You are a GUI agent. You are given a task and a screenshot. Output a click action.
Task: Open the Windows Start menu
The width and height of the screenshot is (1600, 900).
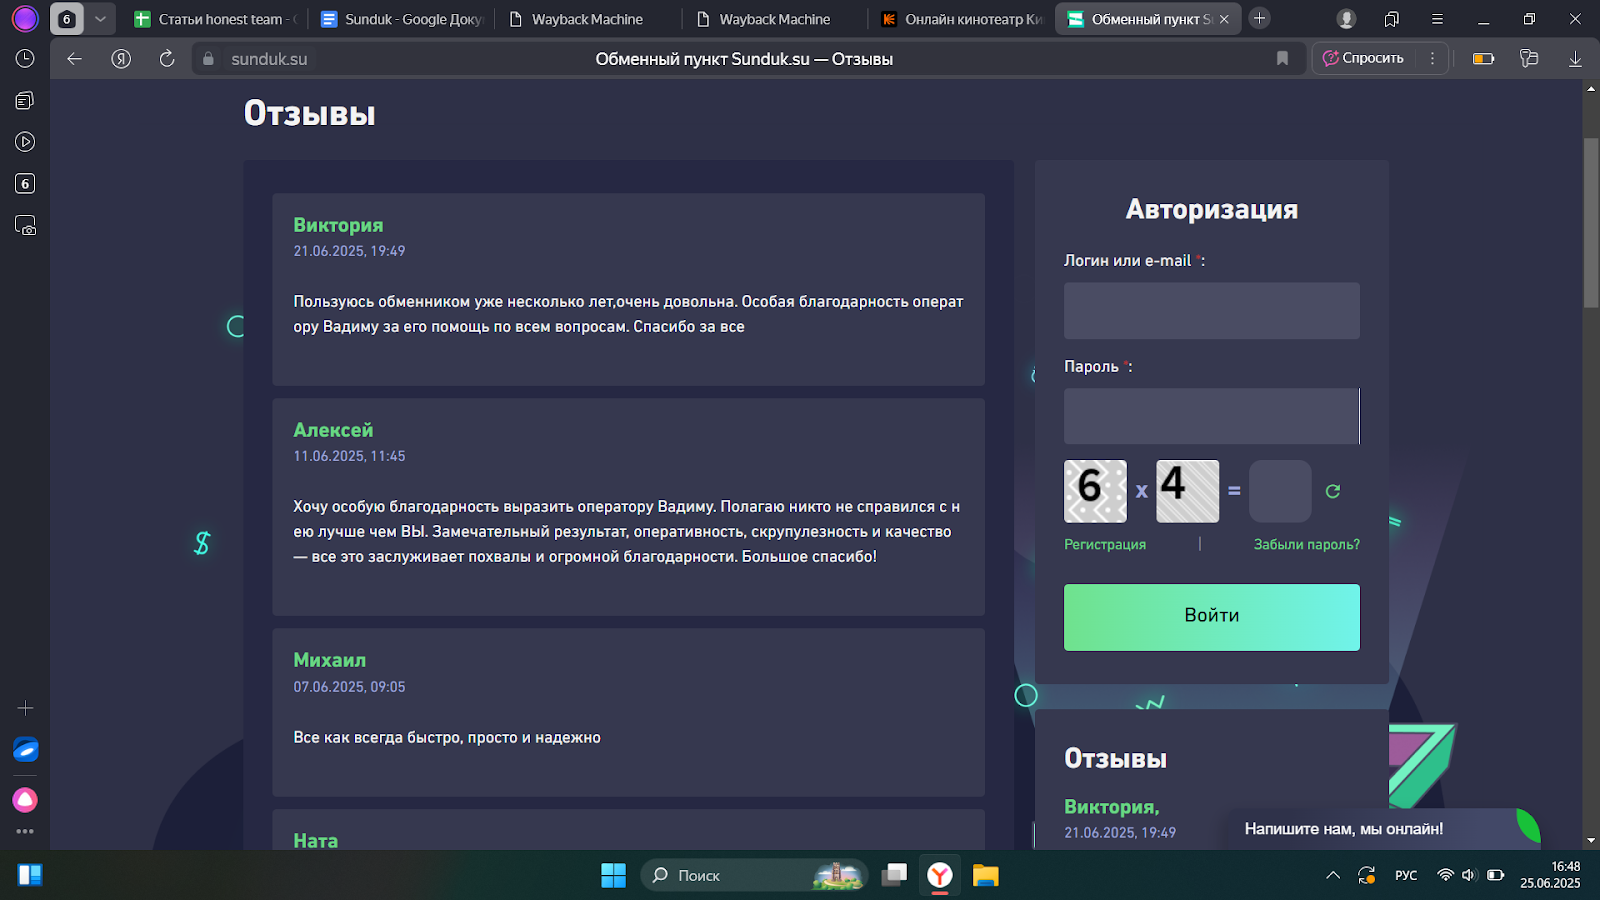click(613, 875)
